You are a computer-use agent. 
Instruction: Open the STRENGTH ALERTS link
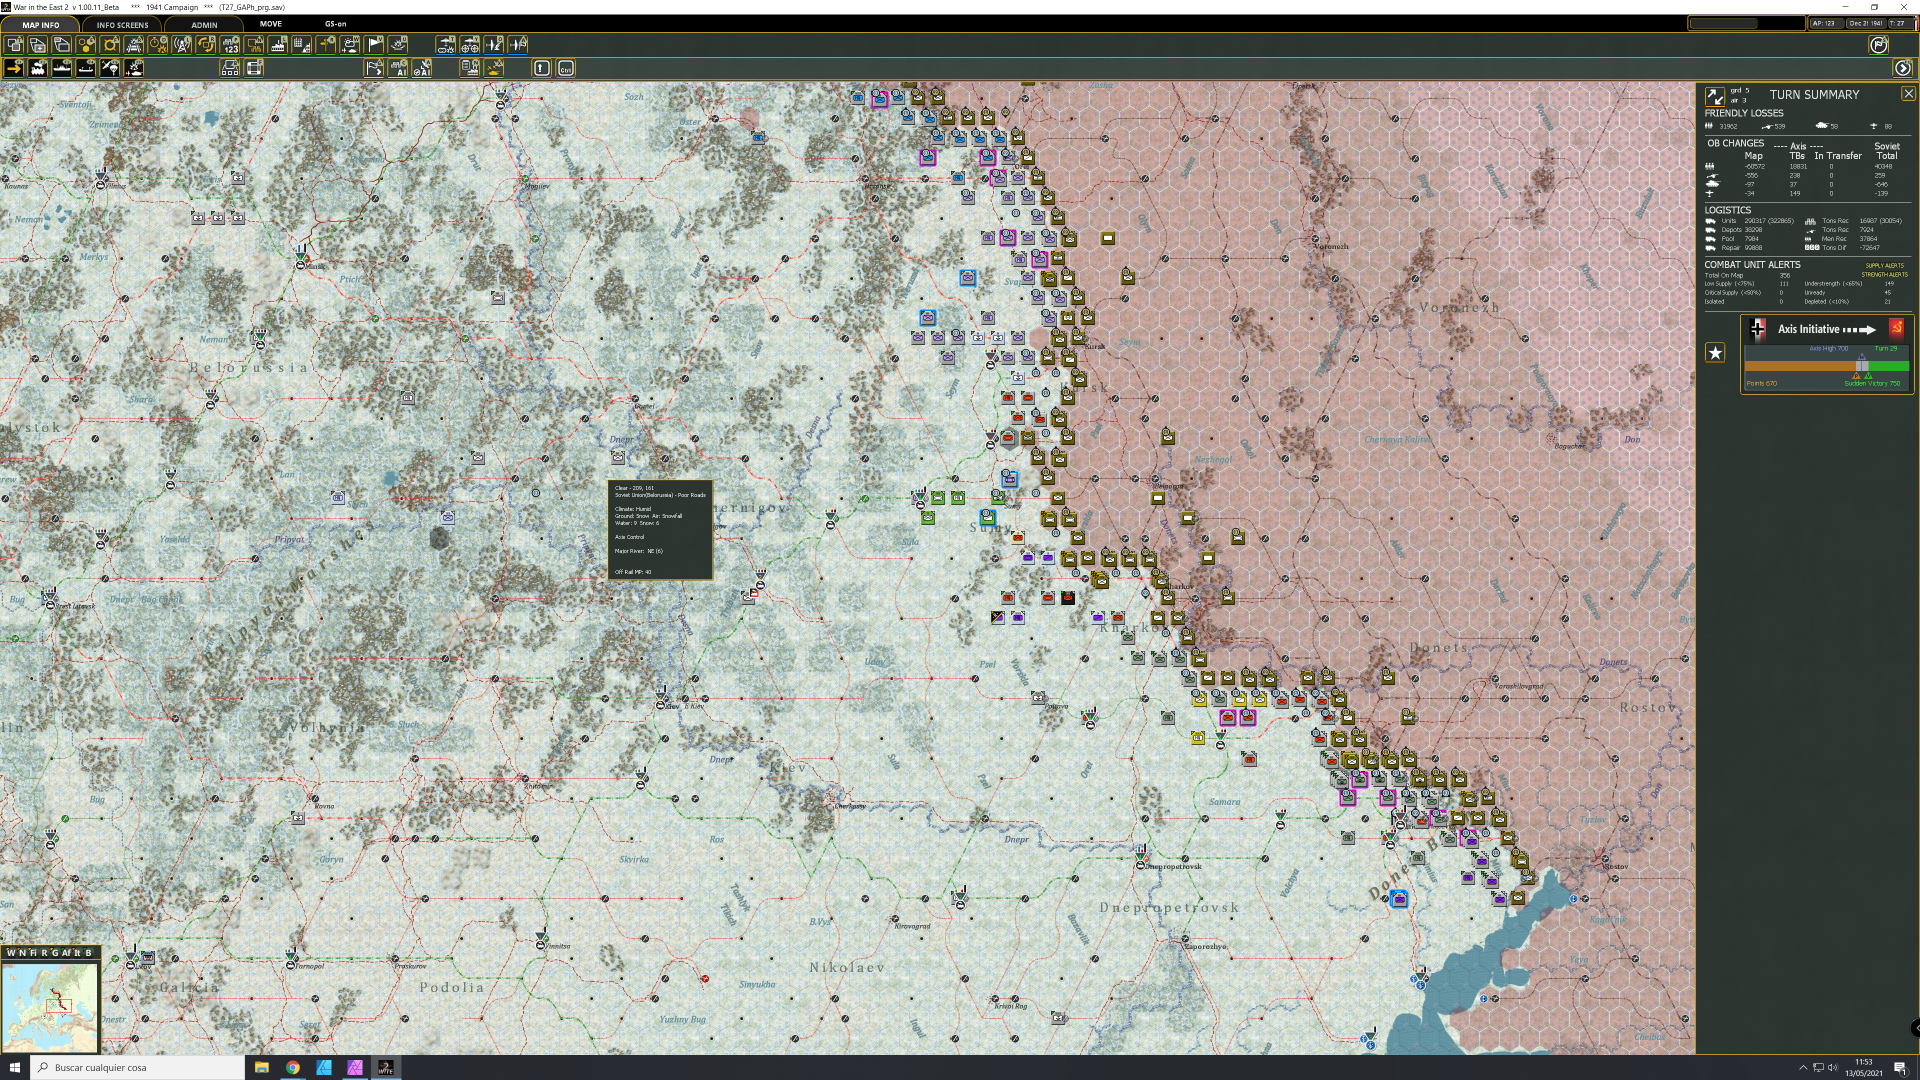point(1884,274)
